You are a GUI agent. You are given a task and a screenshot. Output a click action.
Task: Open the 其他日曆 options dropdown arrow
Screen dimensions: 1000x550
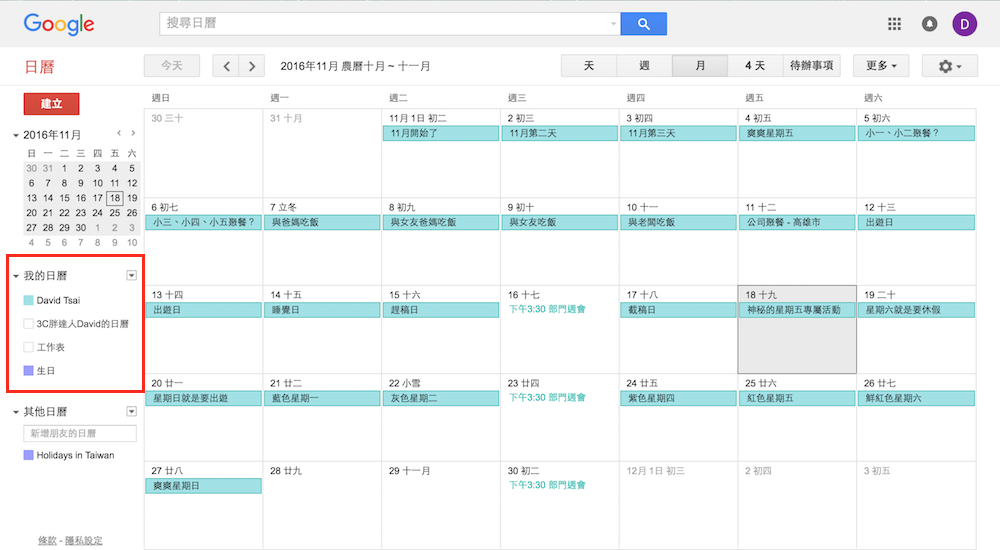click(x=131, y=411)
